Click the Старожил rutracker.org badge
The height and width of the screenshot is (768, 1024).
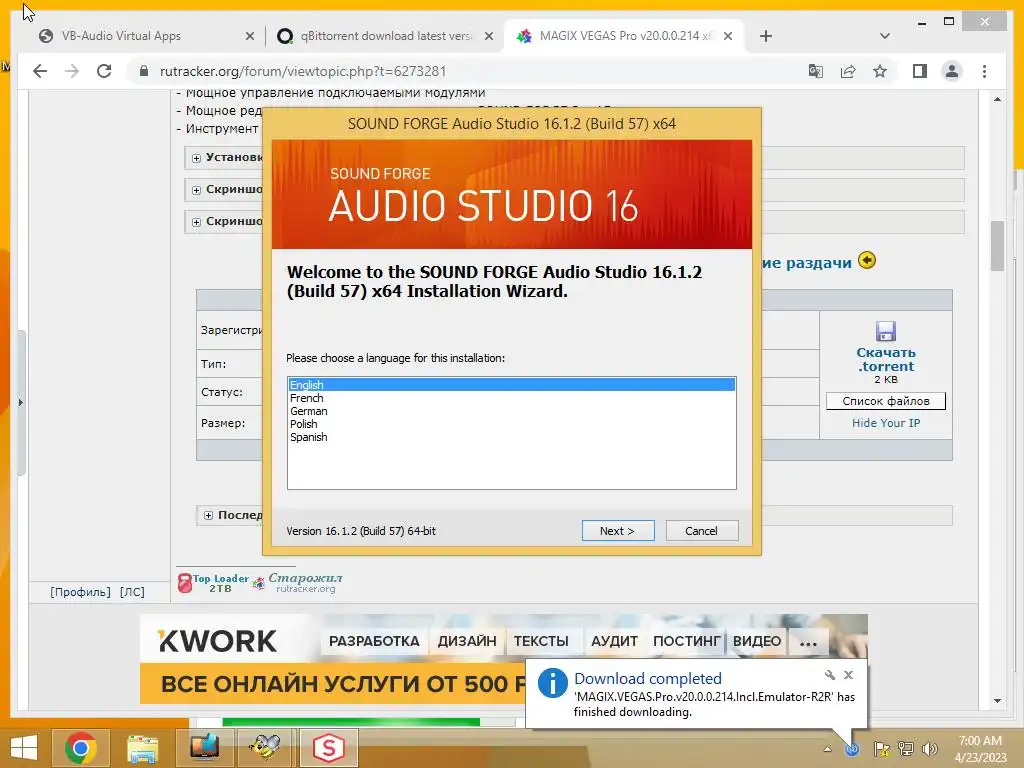298,583
